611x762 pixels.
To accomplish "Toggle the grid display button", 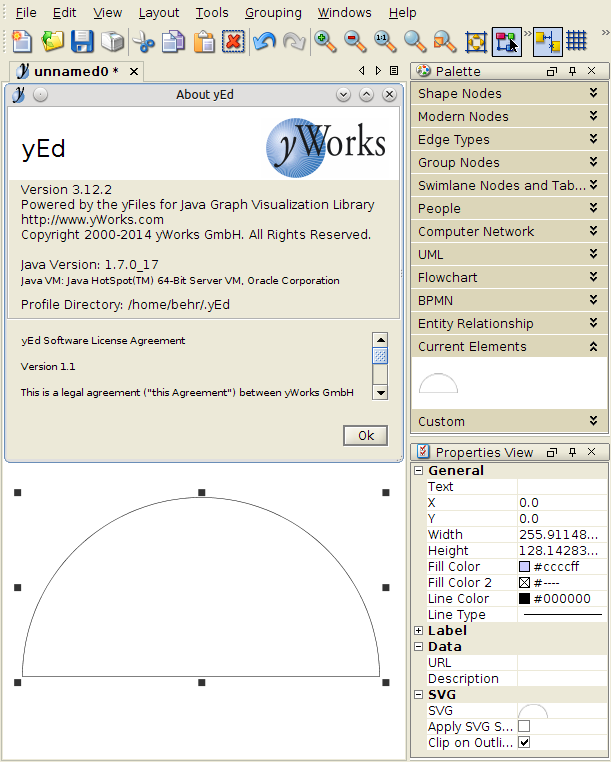I will (x=576, y=41).
